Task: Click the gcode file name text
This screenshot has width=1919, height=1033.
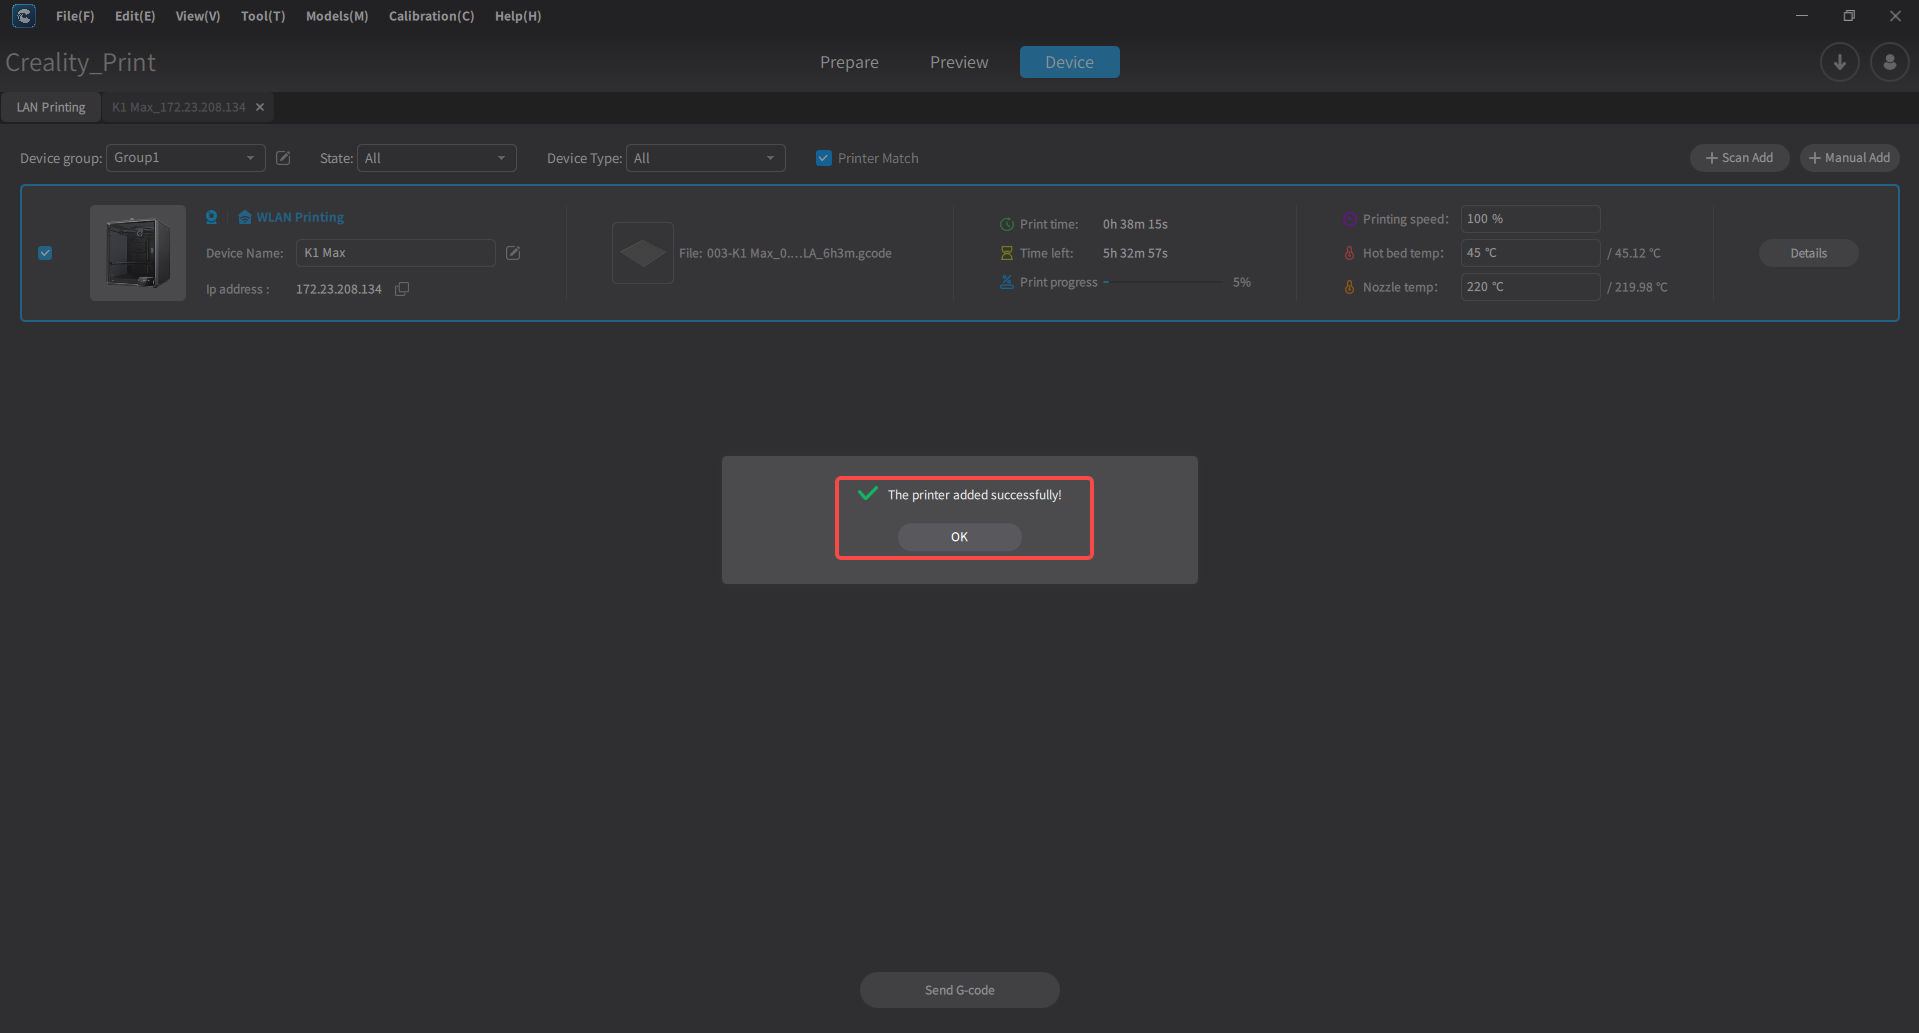Action: click(x=785, y=253)
